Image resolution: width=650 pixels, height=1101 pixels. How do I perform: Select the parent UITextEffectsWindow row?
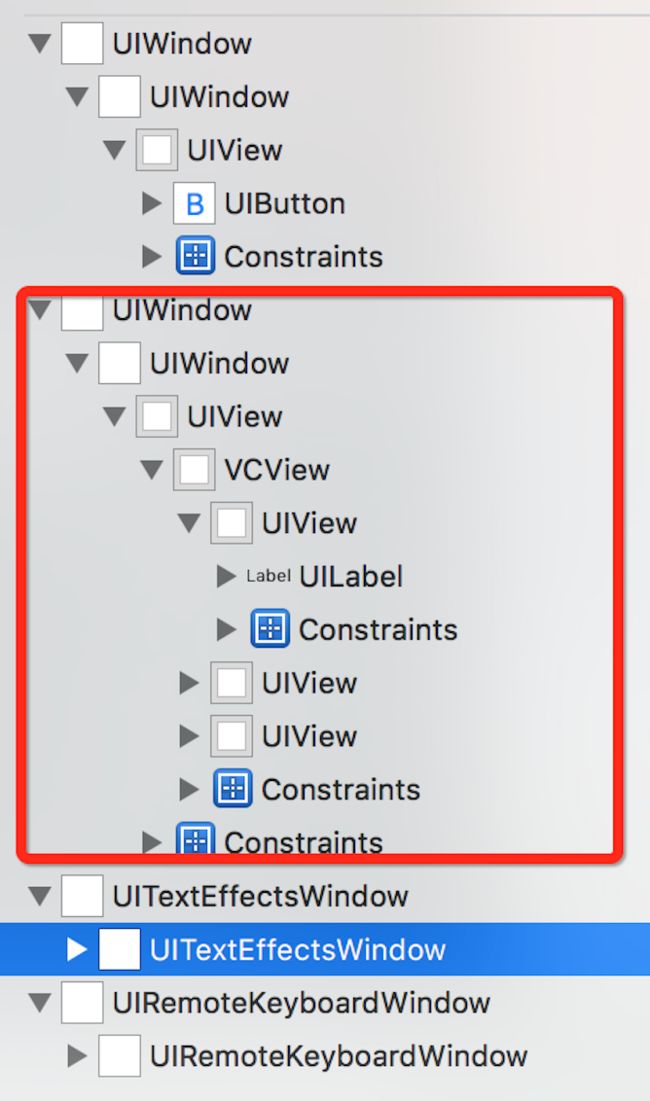coord(260,897)
